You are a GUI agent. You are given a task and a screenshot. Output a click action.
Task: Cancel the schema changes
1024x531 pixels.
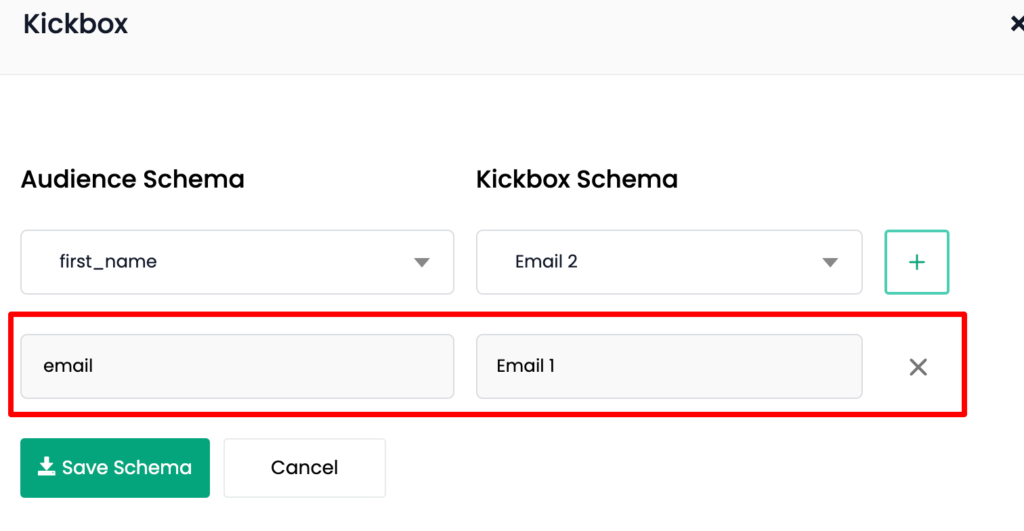304,468
